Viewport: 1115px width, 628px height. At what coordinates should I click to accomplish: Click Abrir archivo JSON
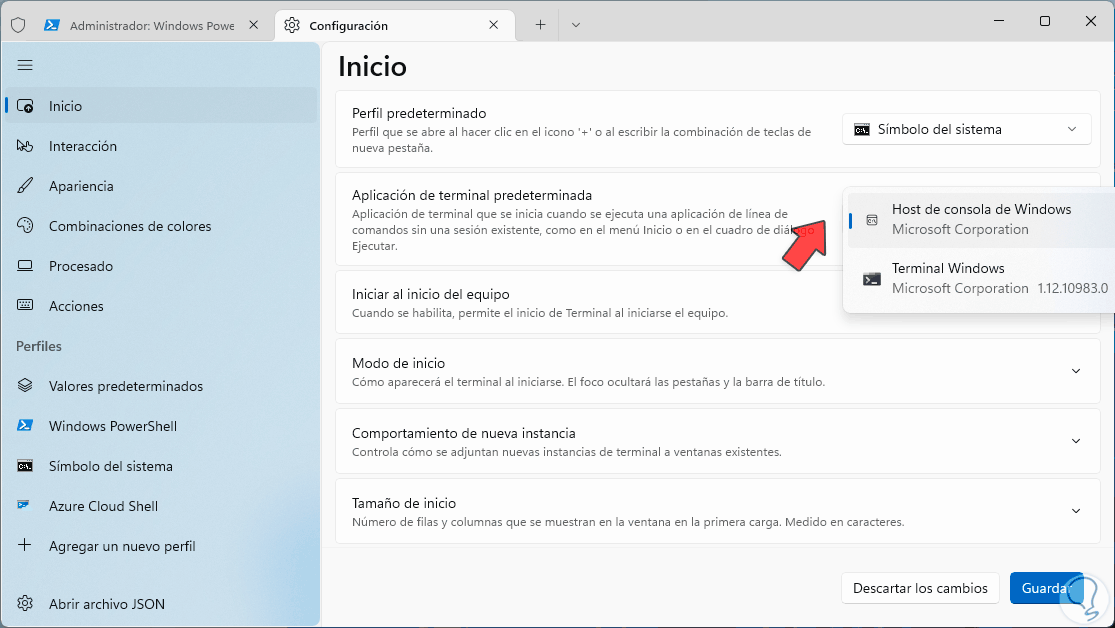click(161, 604)
